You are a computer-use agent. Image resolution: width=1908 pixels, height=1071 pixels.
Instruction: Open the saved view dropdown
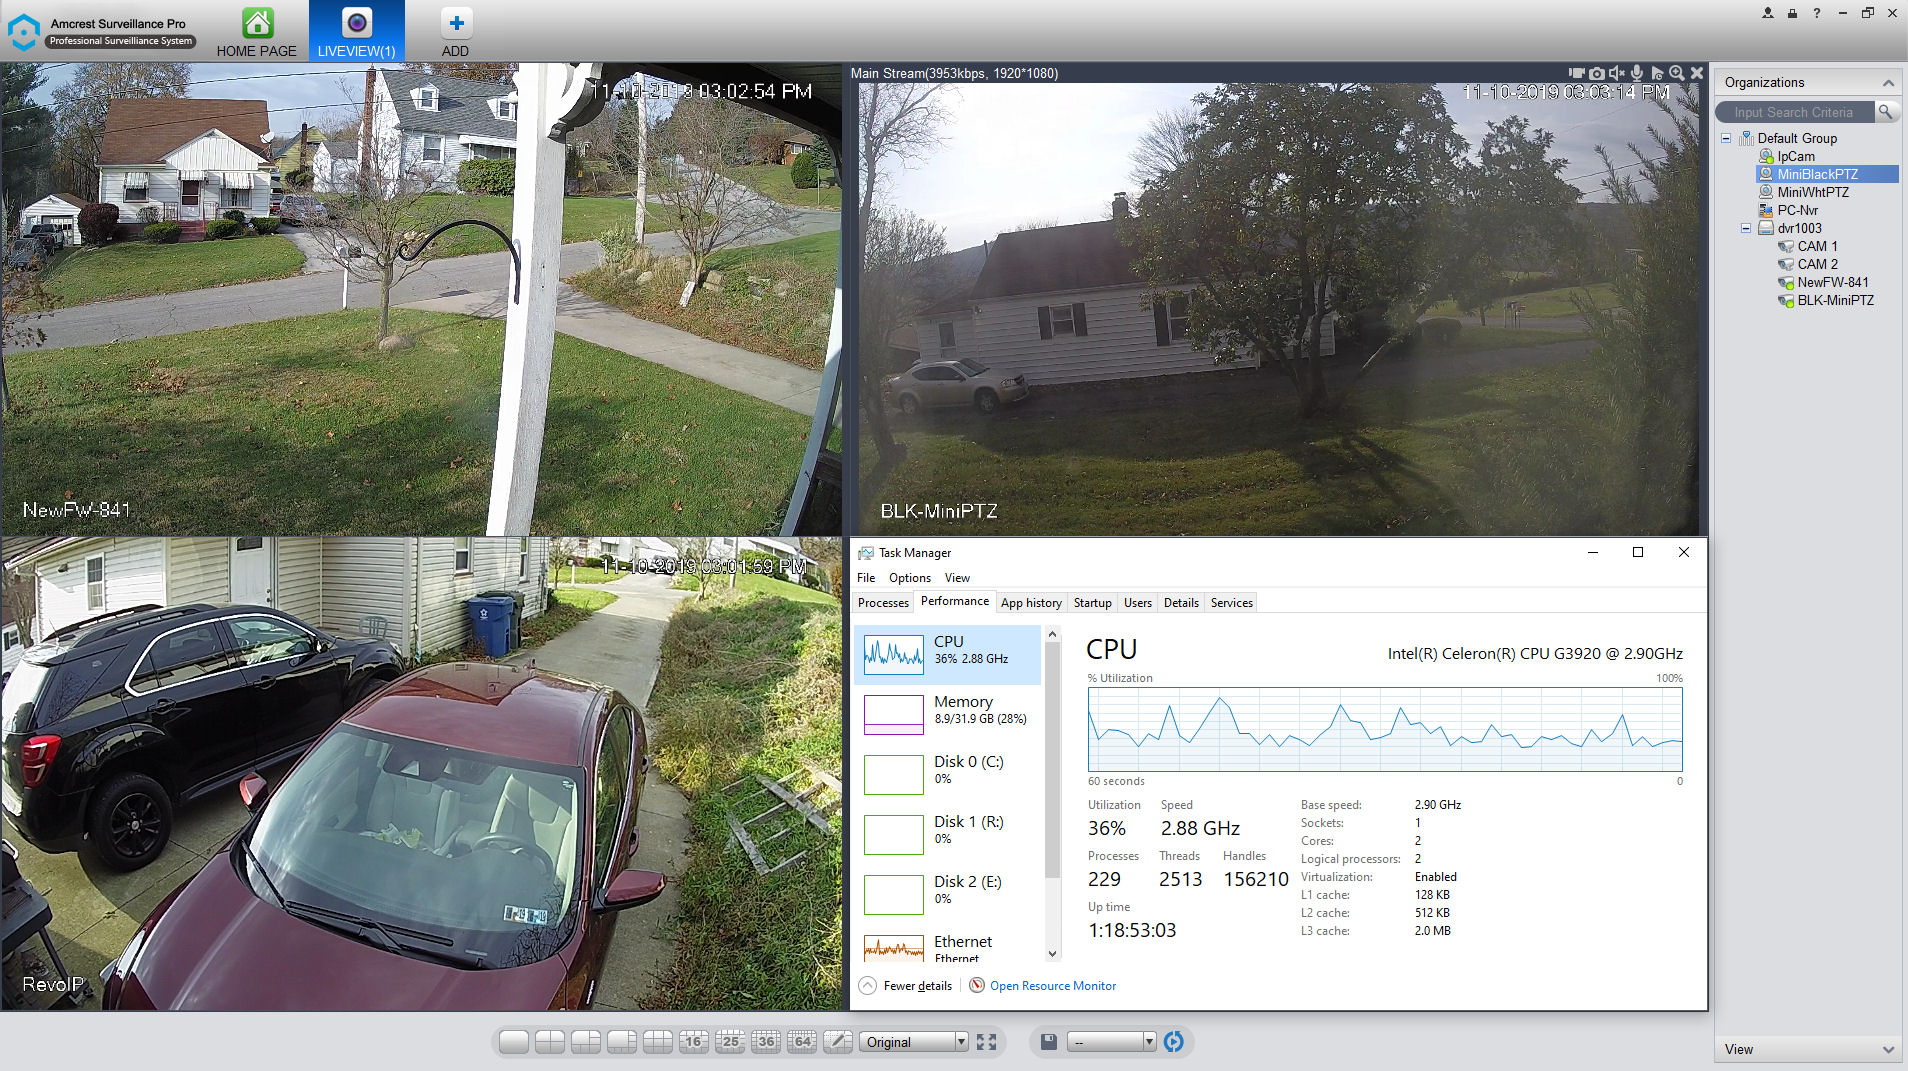(1112, 1042)
